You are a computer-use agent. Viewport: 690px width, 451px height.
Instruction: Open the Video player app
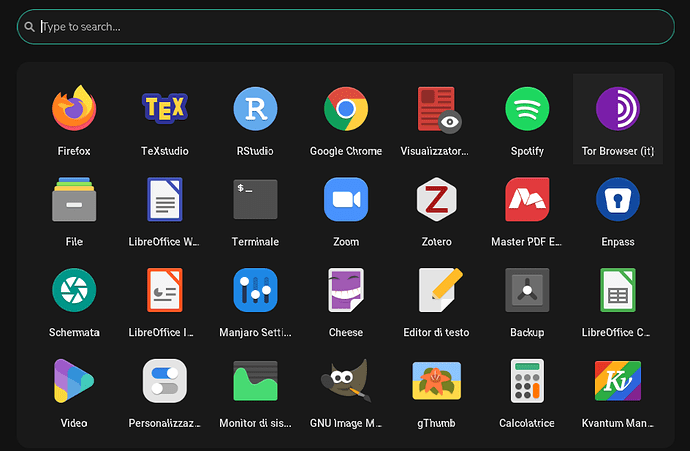point(74,380)
